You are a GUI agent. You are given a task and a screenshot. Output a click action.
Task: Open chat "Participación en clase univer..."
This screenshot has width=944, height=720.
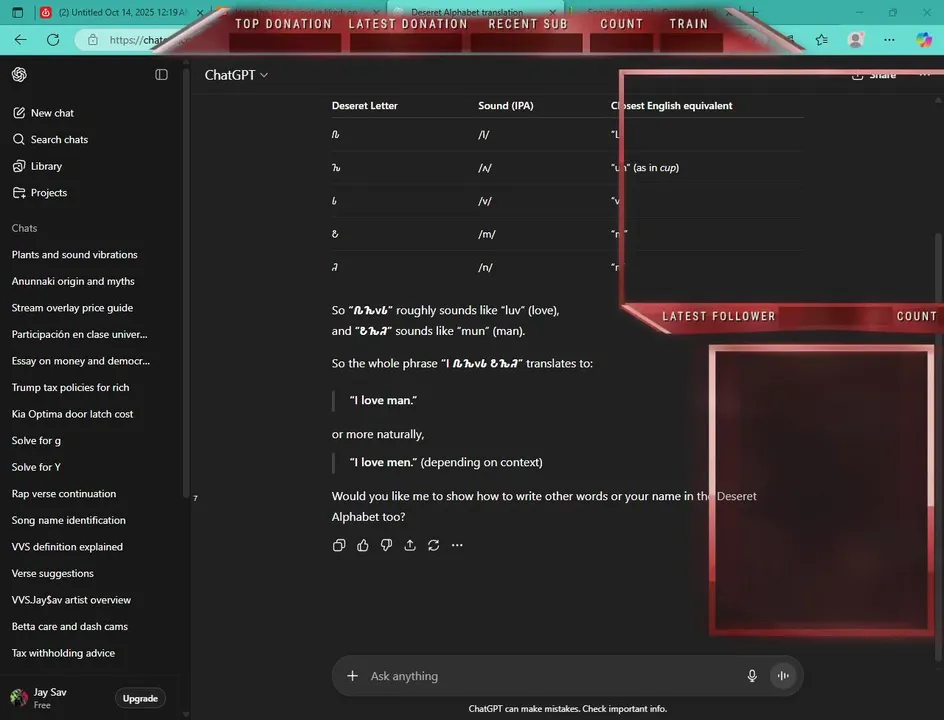click(x=79, y=334)
